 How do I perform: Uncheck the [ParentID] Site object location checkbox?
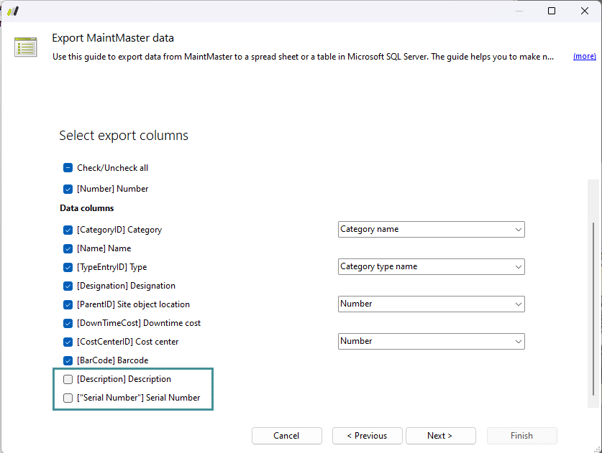click(x=68, y=304)
